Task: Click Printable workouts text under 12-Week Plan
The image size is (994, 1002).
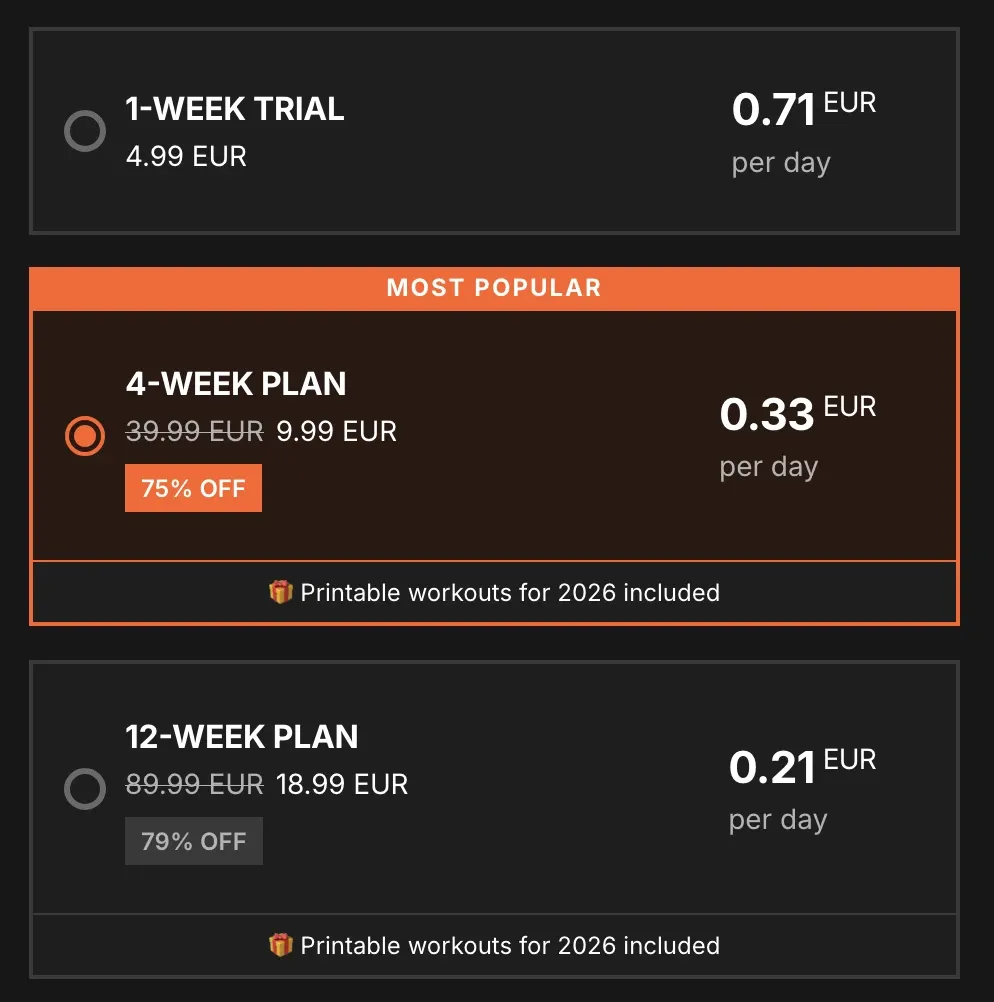Action: point(510,945)
